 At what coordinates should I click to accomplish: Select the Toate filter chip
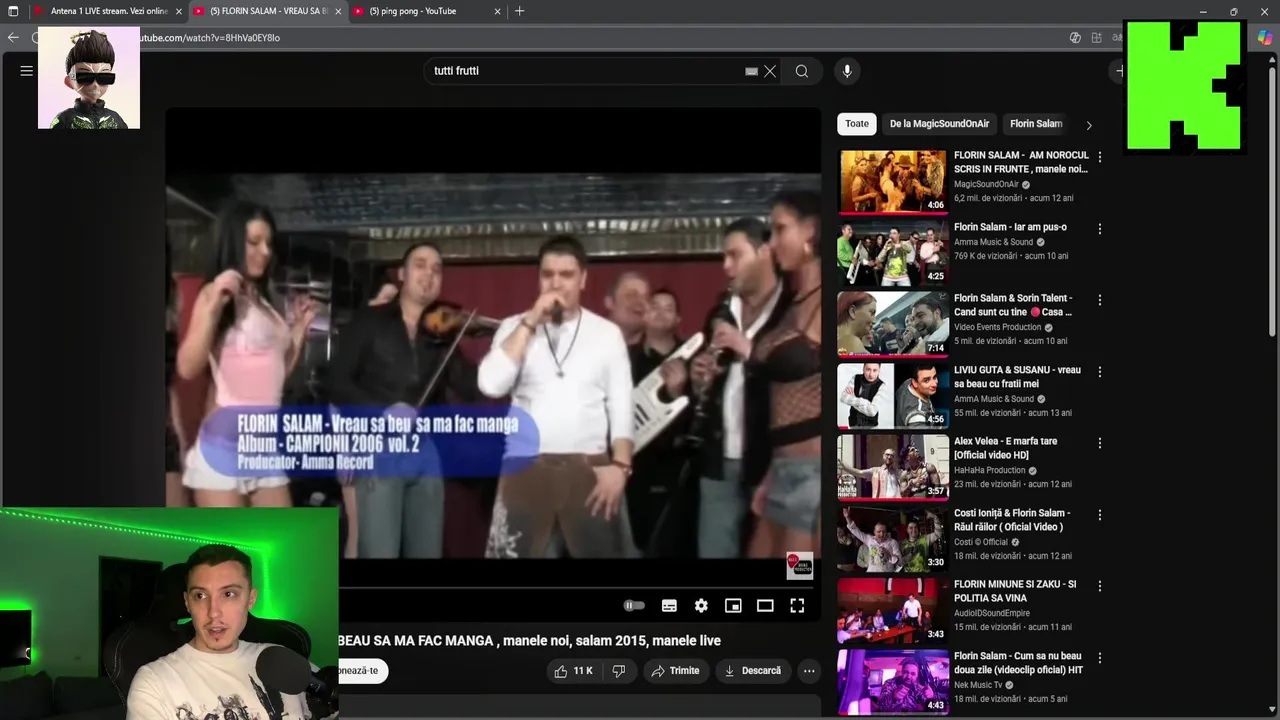(x=857, y=124)
